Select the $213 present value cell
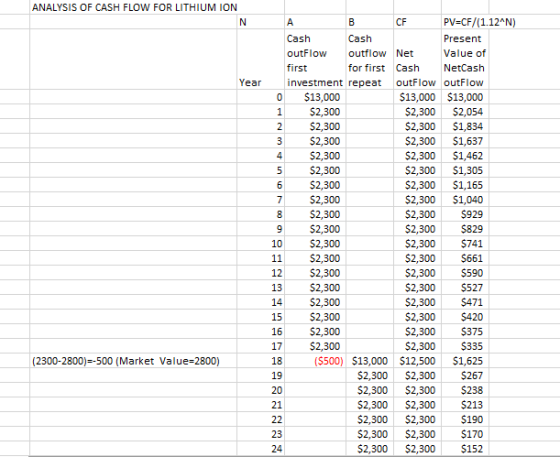This screenshot has height=457, width=560. tap(465, 405)
